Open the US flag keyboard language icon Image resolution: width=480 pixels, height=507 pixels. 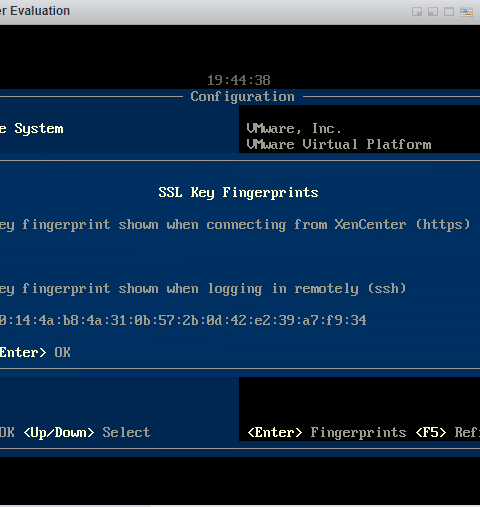(x=466, y=12)
